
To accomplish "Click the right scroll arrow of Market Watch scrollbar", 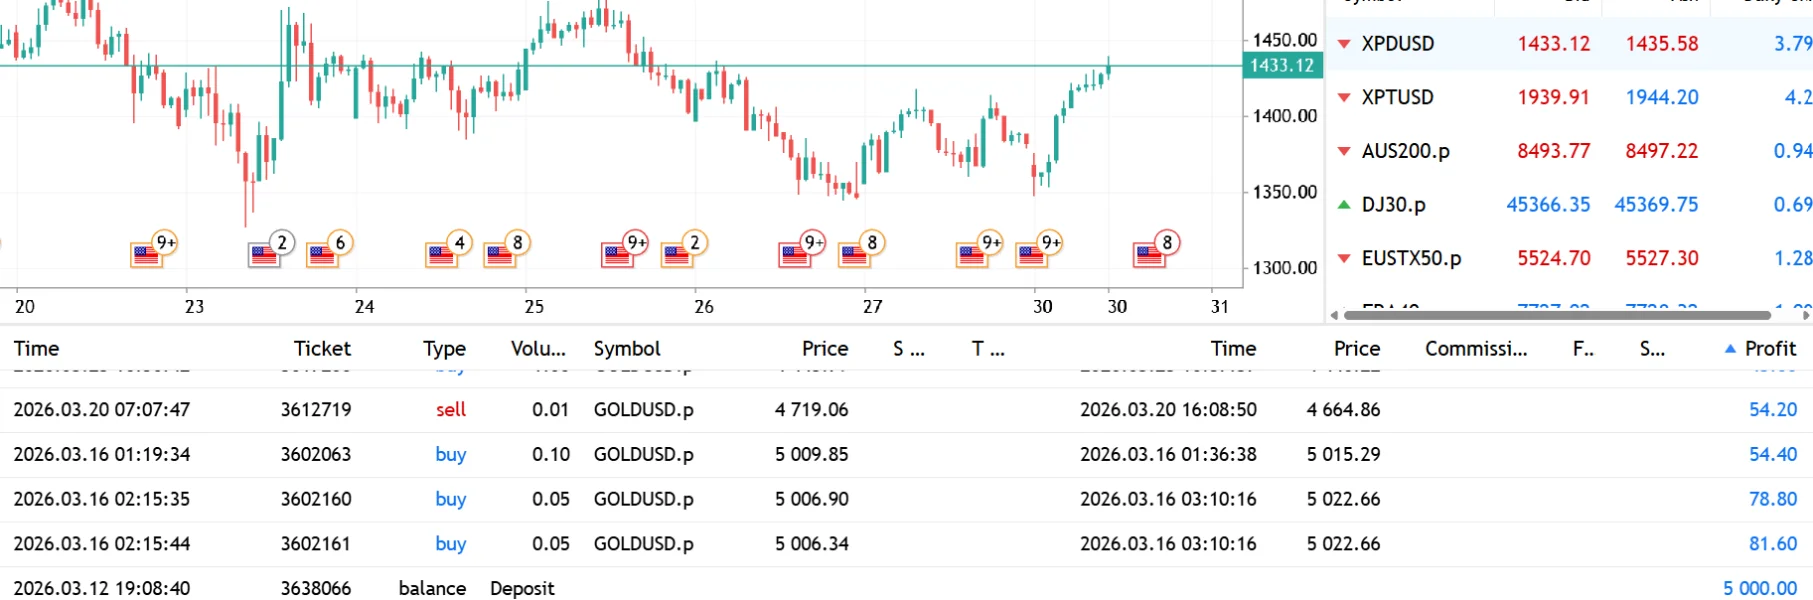I will pyautogui.click(x=1806, y=315).
